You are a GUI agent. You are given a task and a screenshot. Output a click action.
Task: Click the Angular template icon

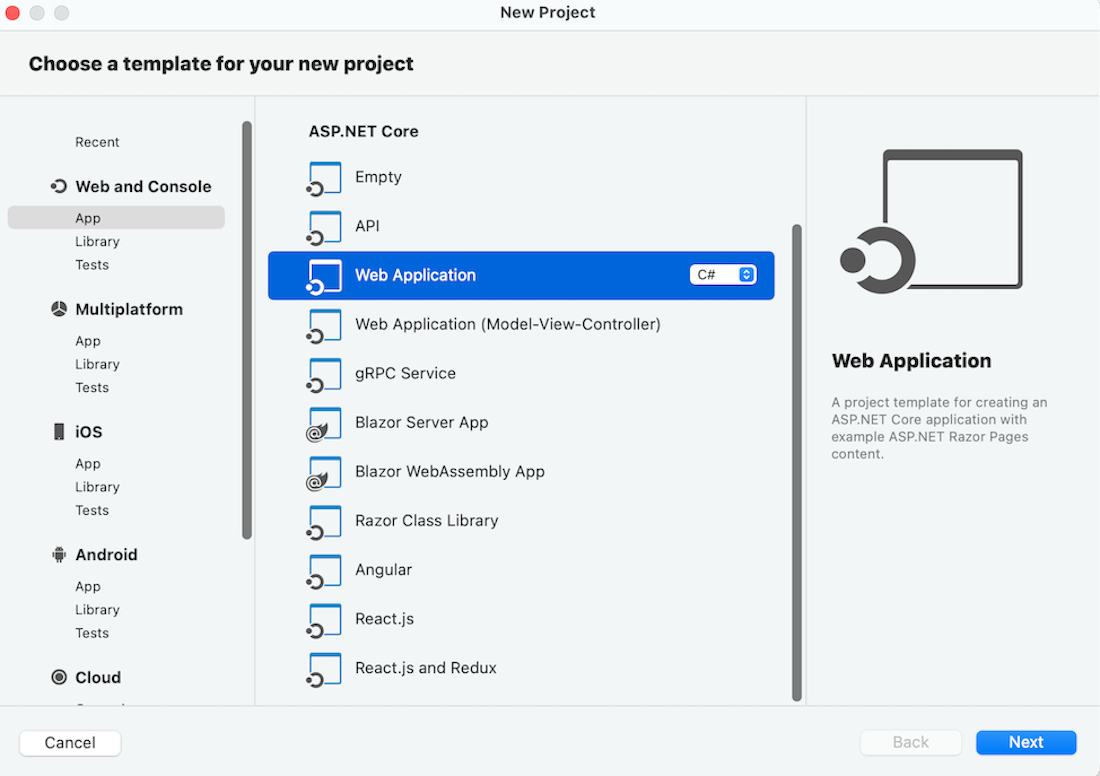324,570
